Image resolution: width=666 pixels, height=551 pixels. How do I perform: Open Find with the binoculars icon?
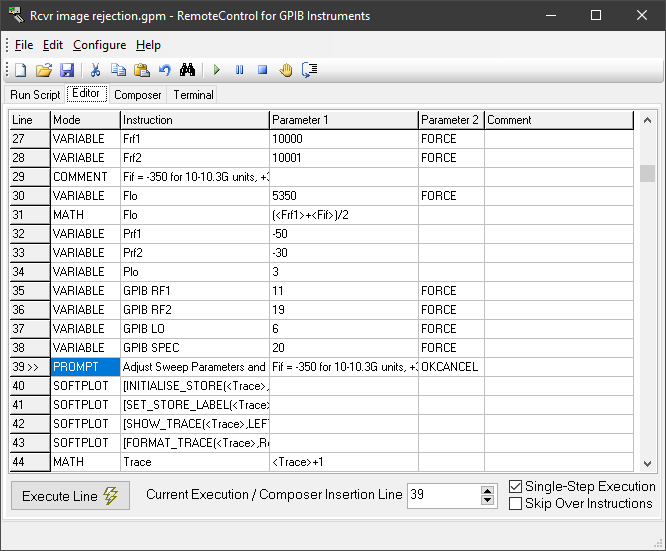tap(187, 70)
